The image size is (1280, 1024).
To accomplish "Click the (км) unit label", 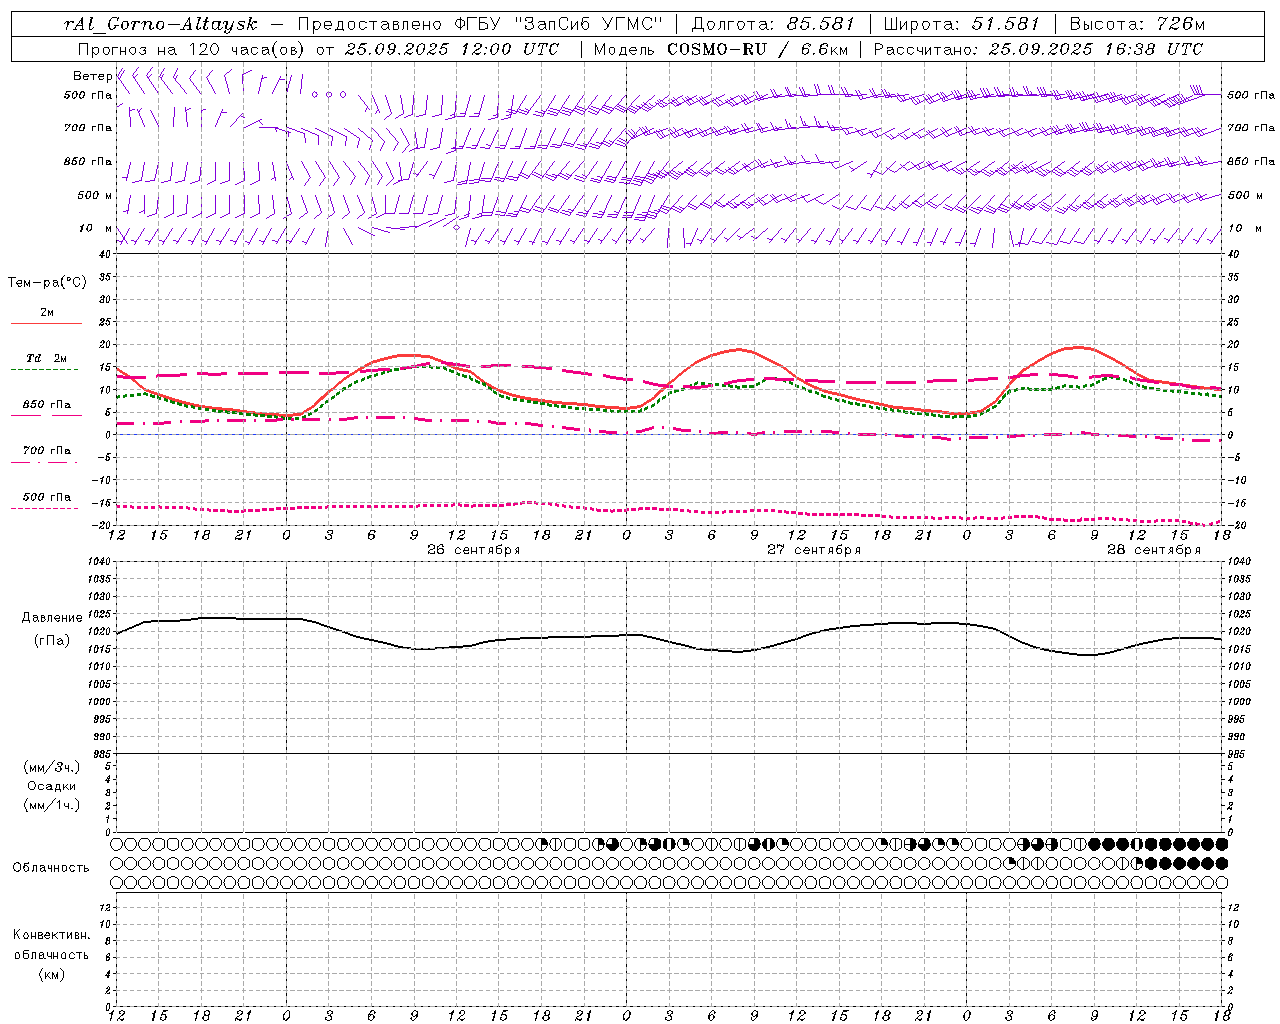I will pos(51,974).
